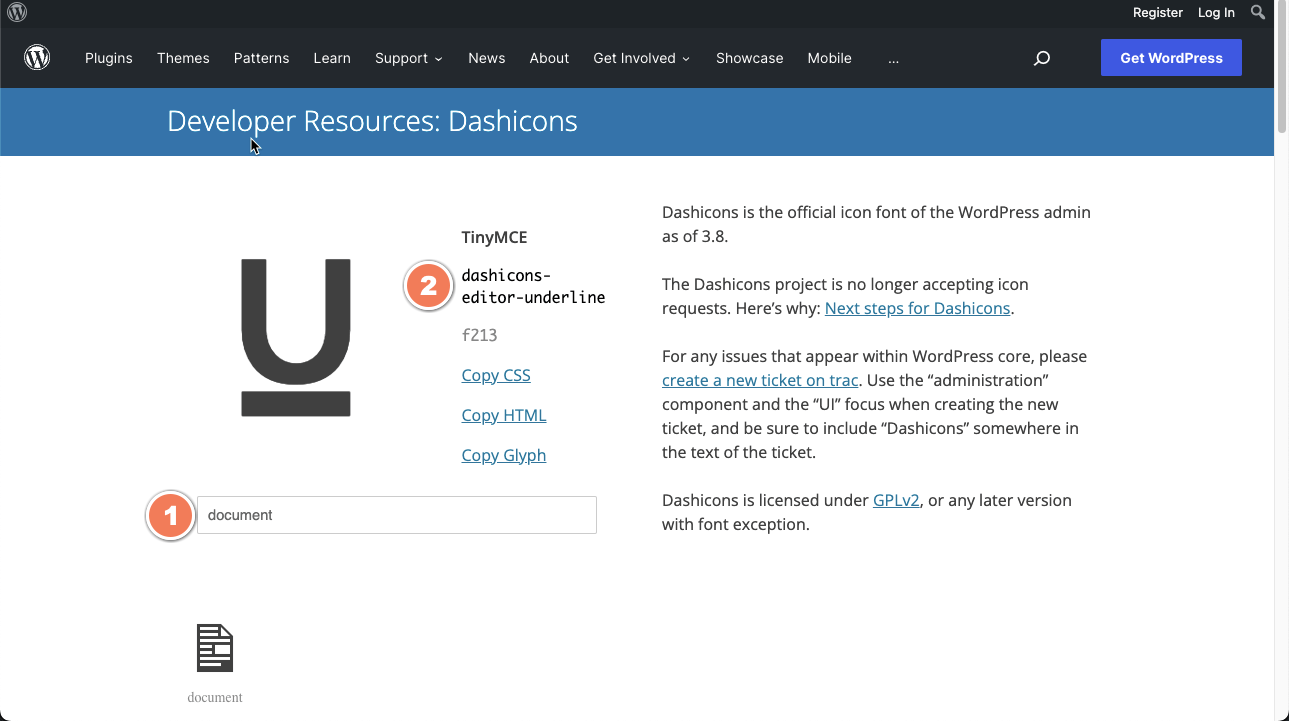Viewport: 1289px width, 721px height.
Task: Open the Plugins menu item
Action: tap(109, 58)
